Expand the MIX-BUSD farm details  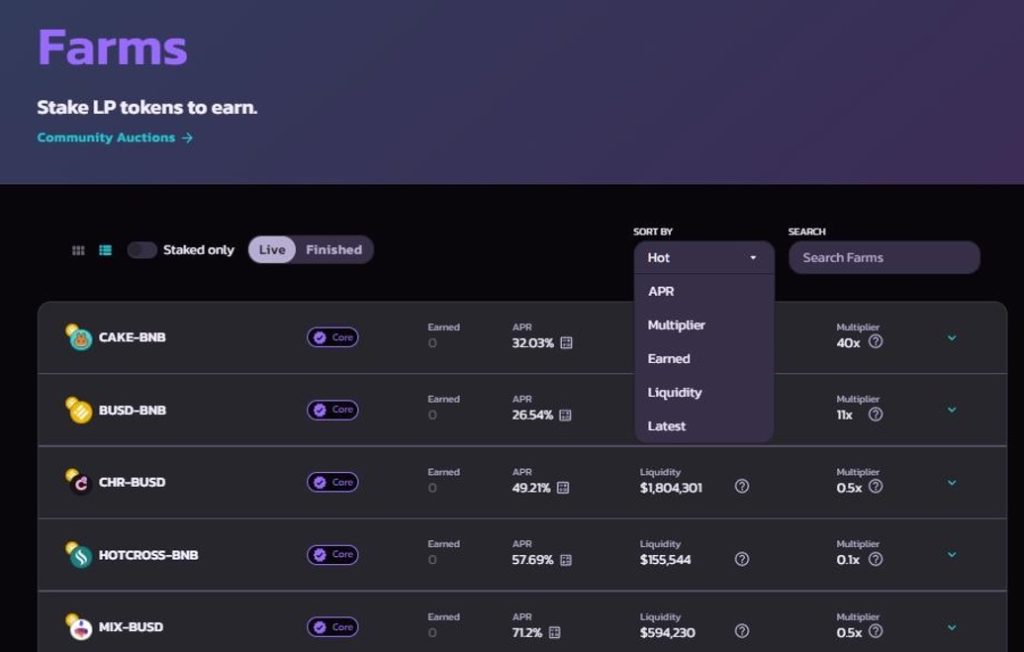pos(951,626)
